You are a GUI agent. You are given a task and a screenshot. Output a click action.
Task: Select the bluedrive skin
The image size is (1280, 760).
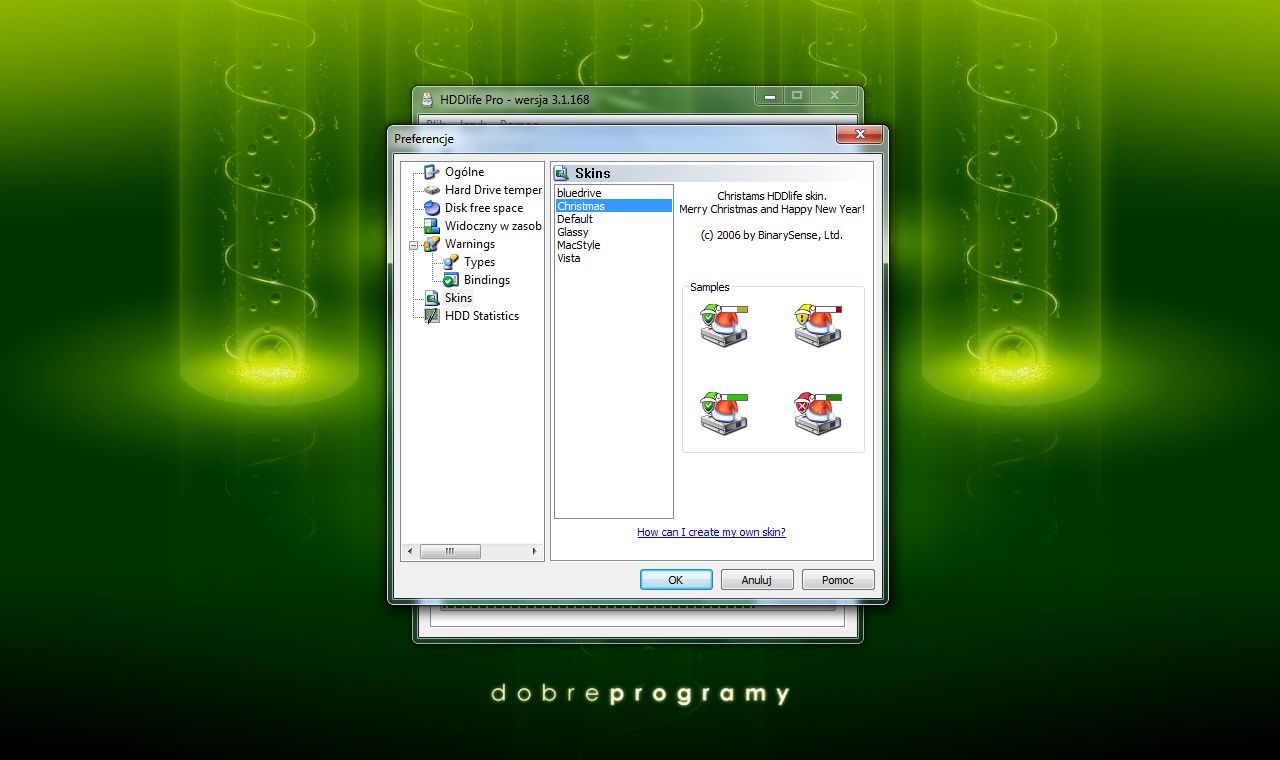pos(614,193)
